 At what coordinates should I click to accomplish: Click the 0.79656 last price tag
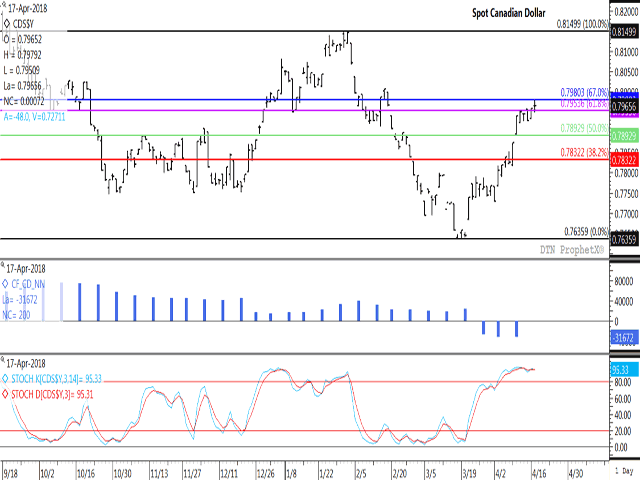click(624, 107)
